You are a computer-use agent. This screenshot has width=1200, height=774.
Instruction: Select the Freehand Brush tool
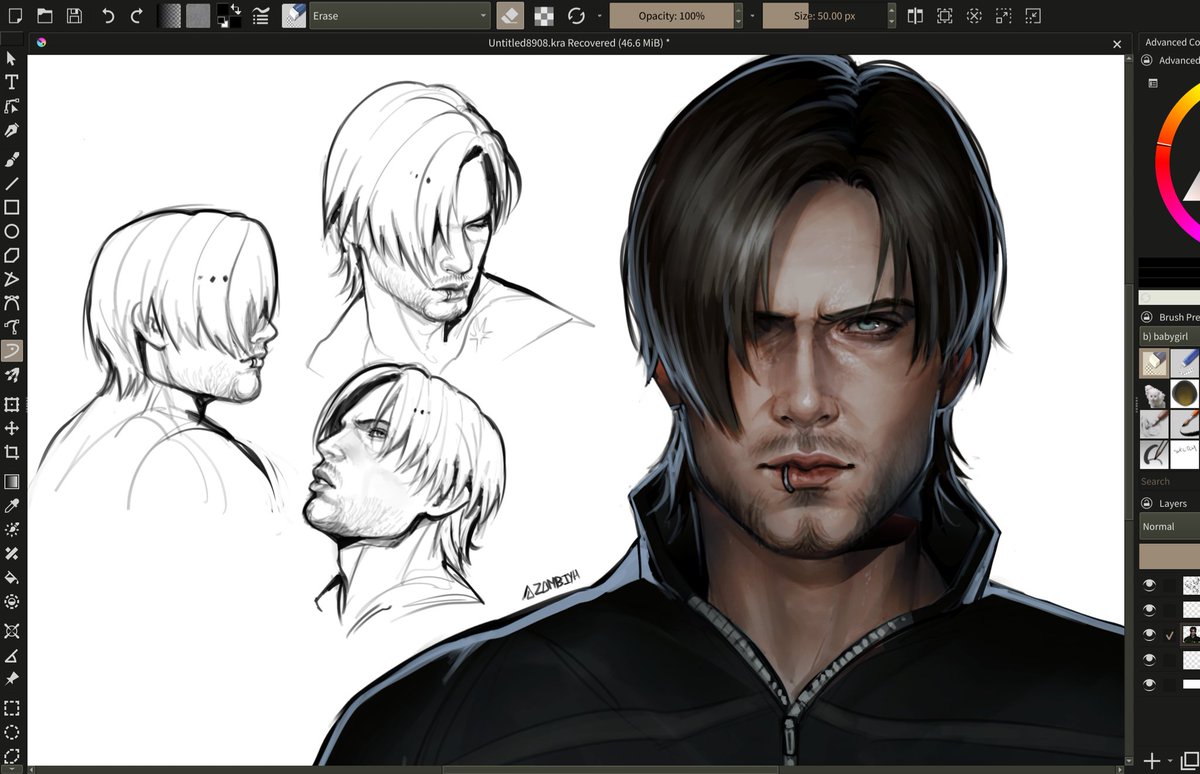tap(12, 160)
